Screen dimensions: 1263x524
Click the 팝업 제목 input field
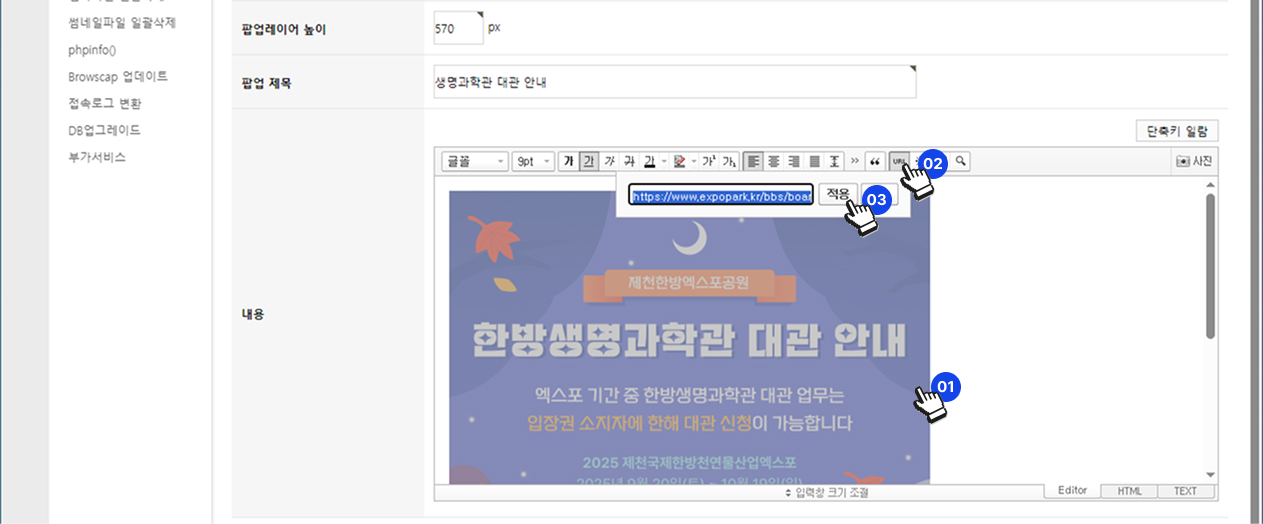click(673, 82)
